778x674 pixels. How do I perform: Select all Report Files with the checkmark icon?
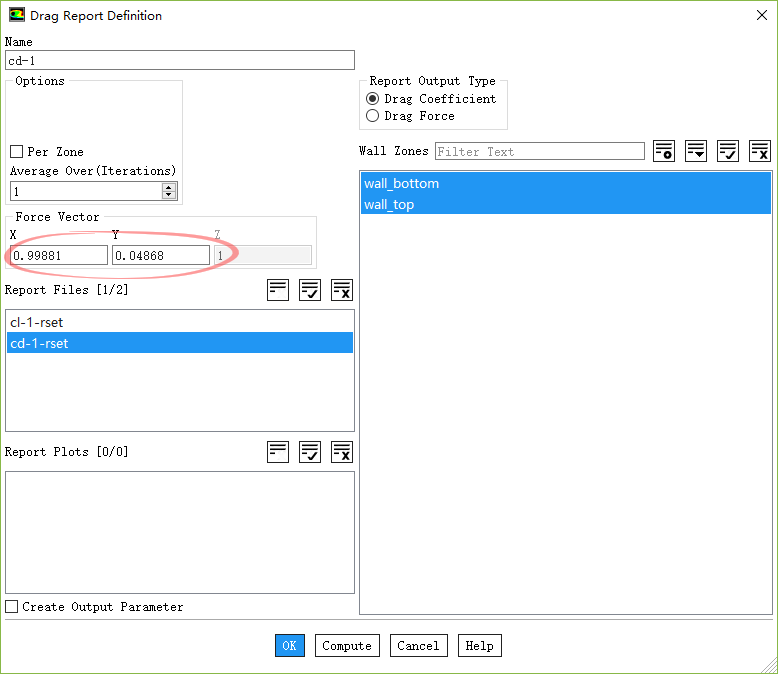point(310,290)
